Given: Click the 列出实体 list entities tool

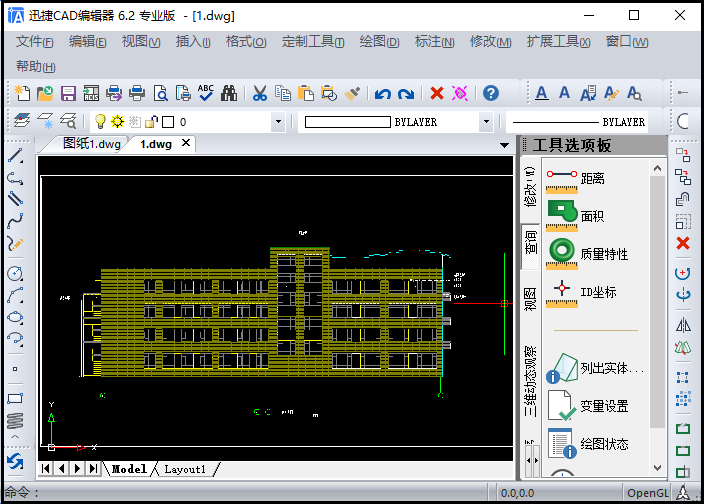Looking at the screenshot, I should coord(595,368).
